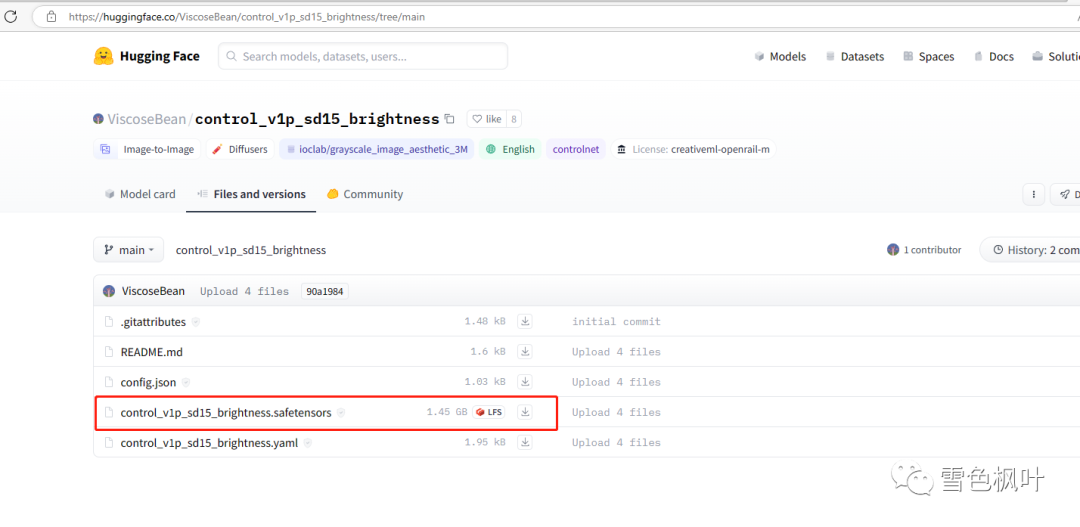Open control_v1p_sd15_brightness.yaml file

click(209, 443)
